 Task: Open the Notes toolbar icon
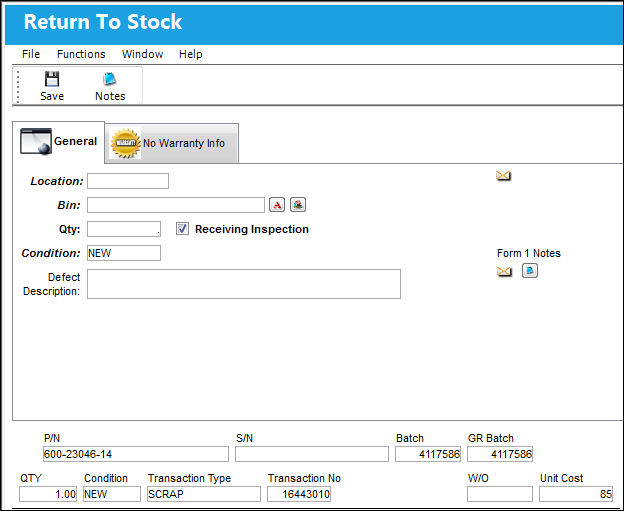click(109, 79)
